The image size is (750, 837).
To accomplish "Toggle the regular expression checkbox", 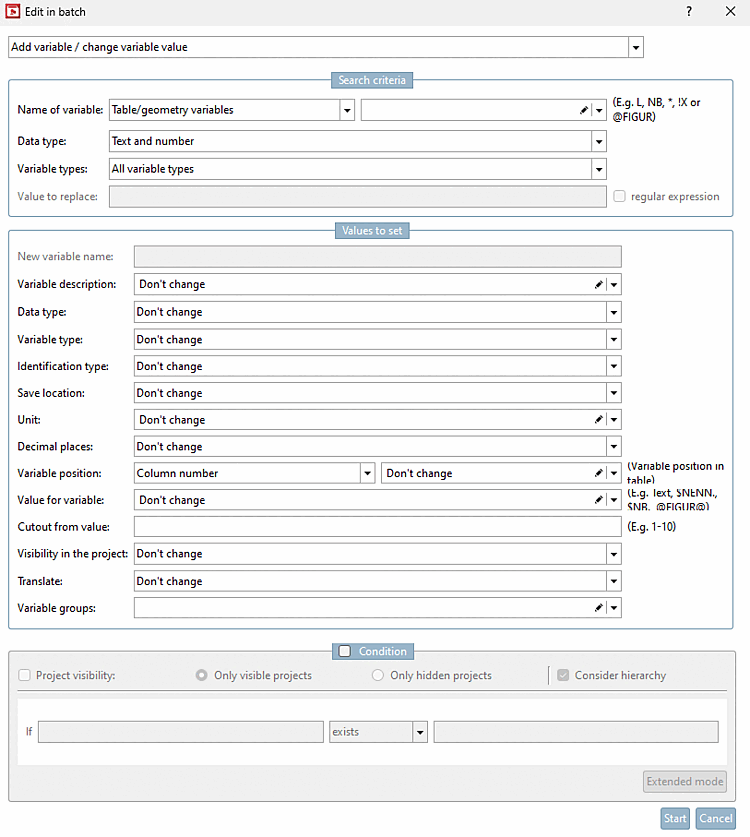I will tap(621, 197).
